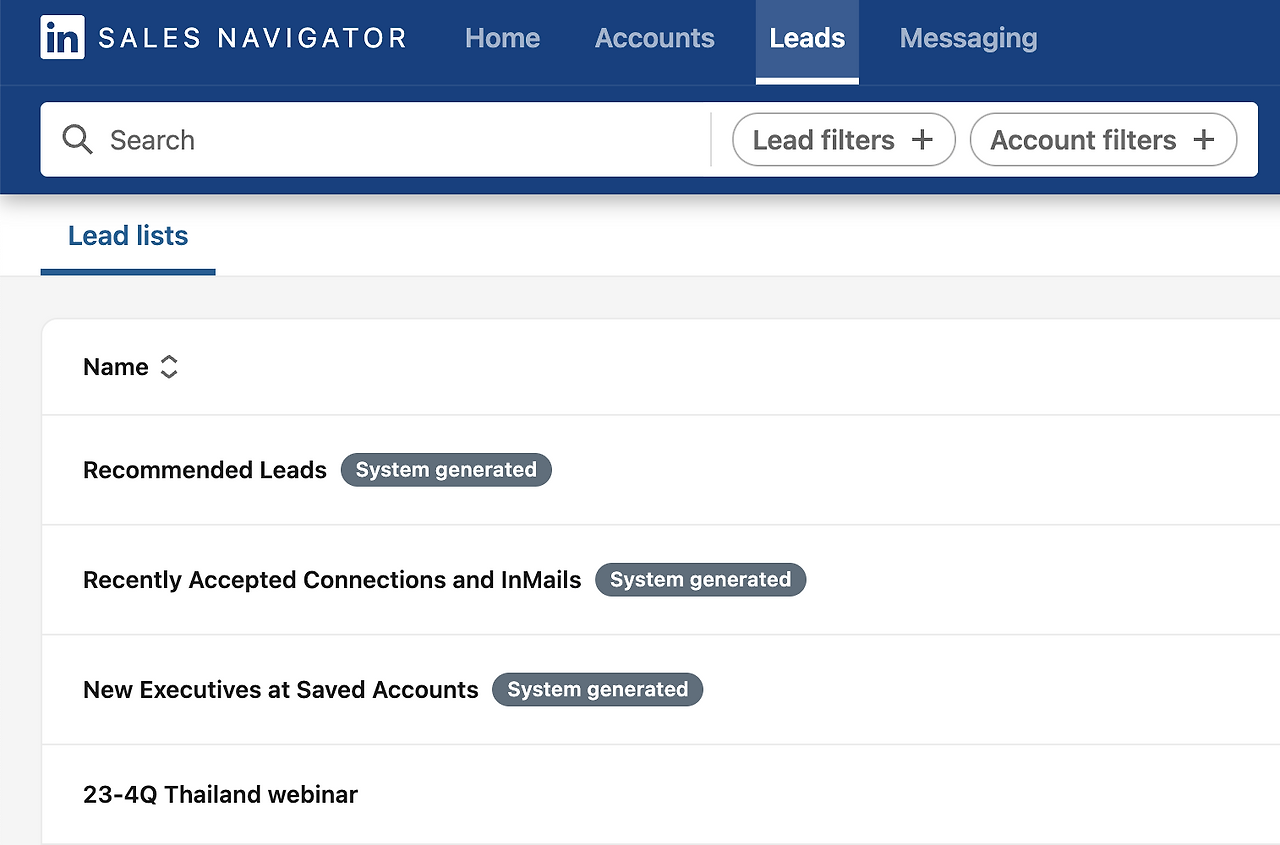Click the plus icon on Account filters

[1204, 140]
